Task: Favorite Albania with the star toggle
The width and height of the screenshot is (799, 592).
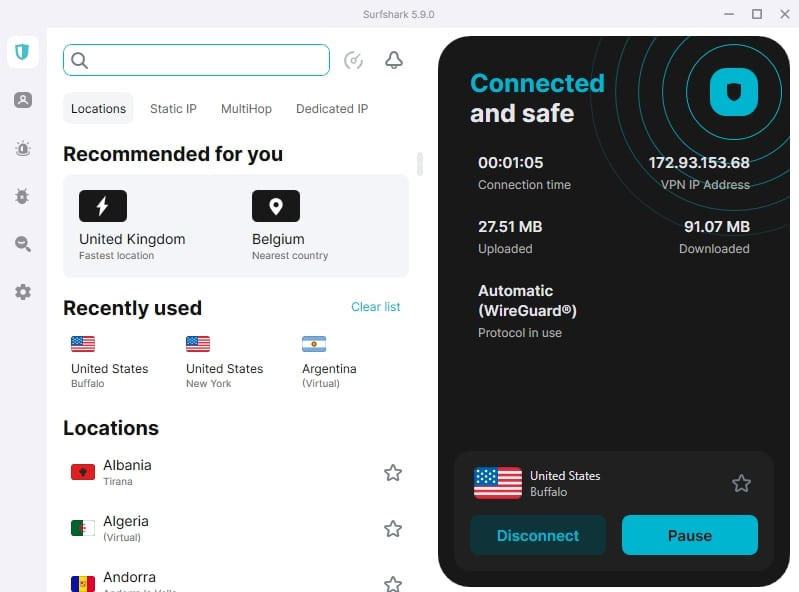Action: pyautogui.click(x=393, y=473)
